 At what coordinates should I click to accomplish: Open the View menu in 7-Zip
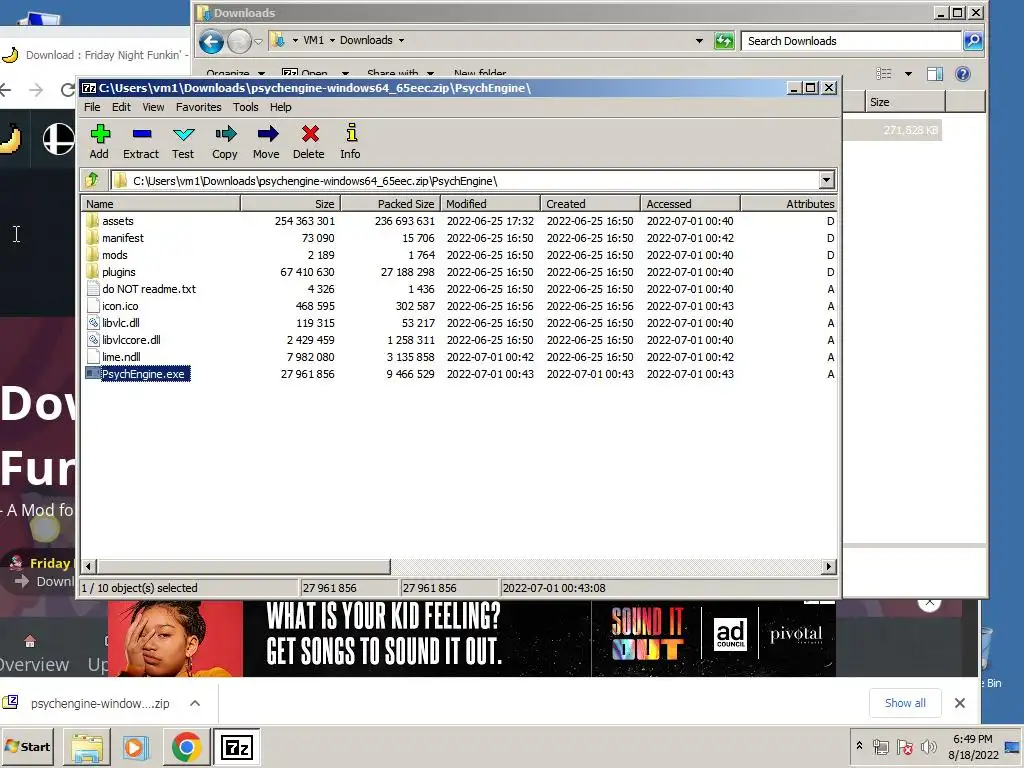pyautogui.click(x=153, y=107)
